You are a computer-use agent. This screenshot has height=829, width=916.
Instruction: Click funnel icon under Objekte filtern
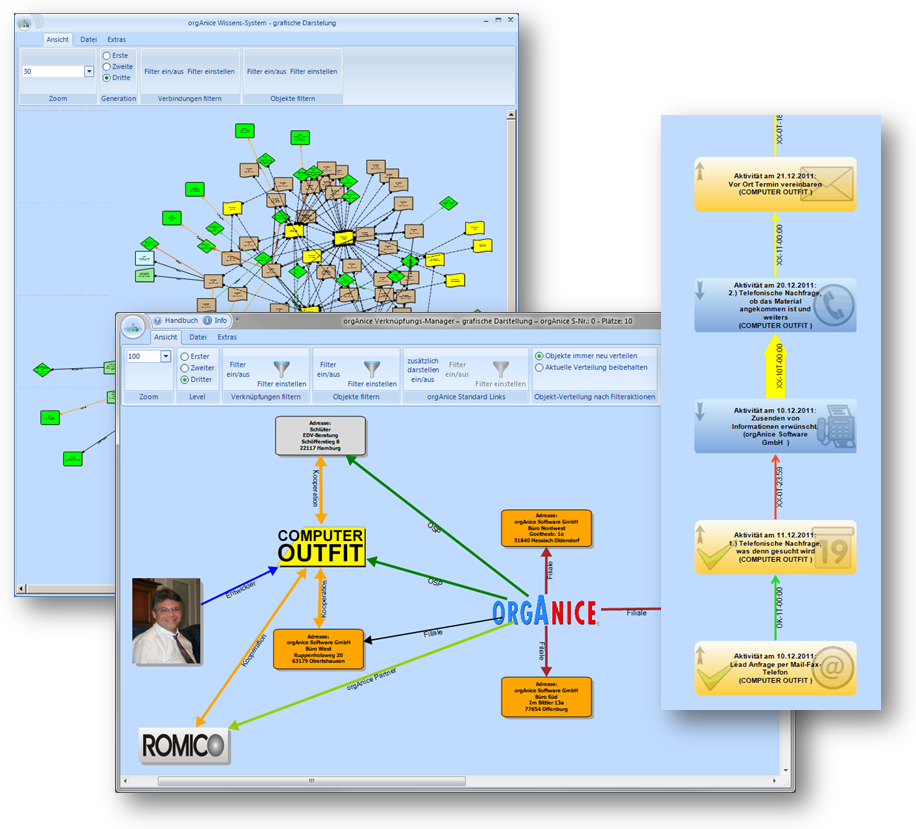pos(372,369)
